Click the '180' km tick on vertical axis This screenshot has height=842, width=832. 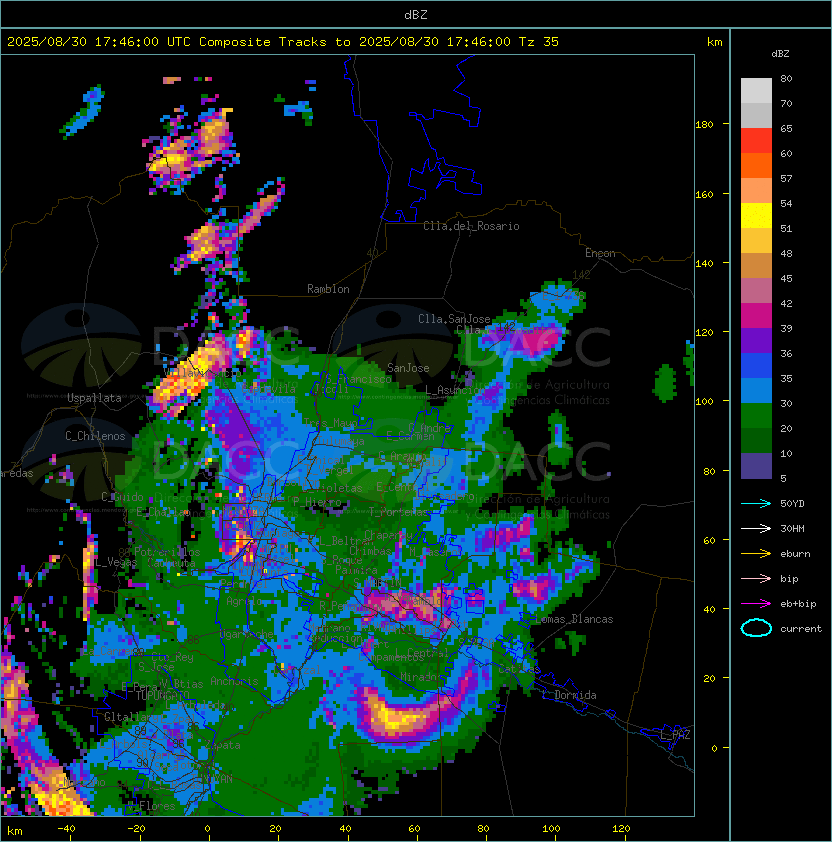point(704,125)
